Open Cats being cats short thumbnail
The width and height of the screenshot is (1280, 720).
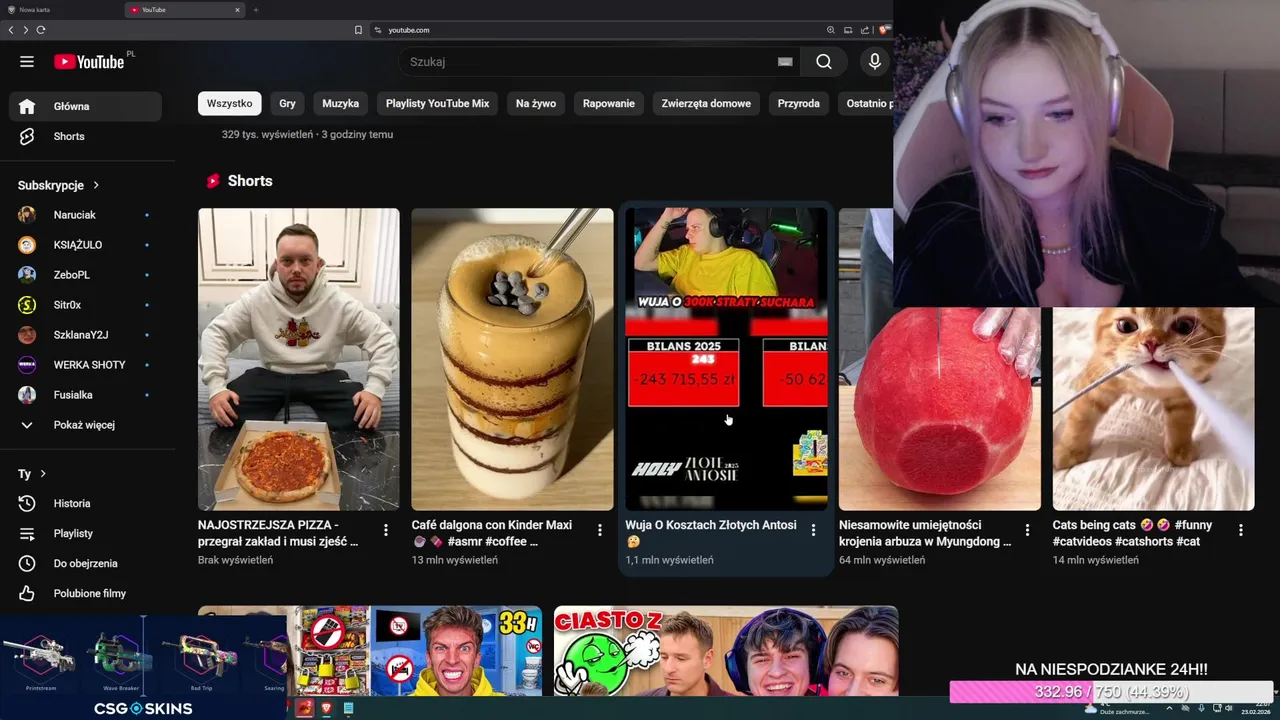coord(1153,408)
